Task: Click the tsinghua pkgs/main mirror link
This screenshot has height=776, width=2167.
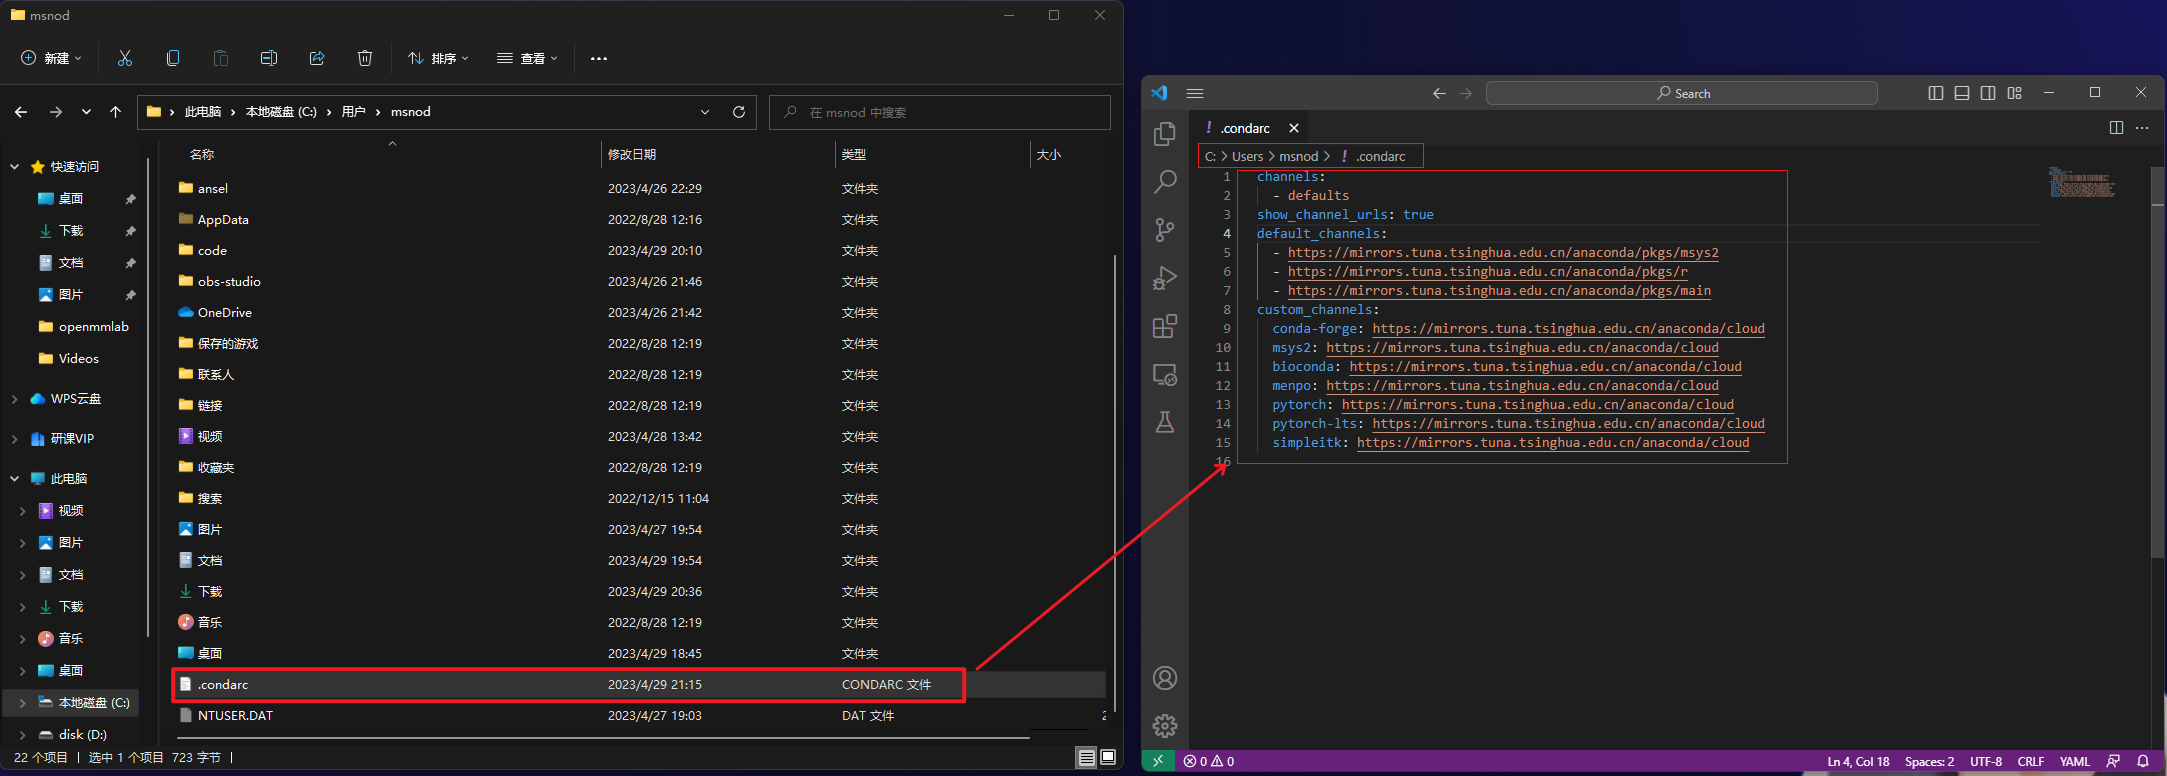Action: pos(1499,291)
